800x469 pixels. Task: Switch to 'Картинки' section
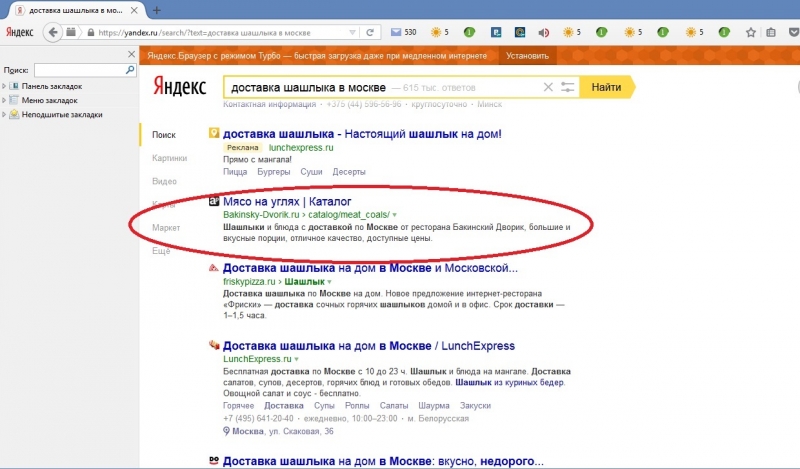click(x=169, y=158)
